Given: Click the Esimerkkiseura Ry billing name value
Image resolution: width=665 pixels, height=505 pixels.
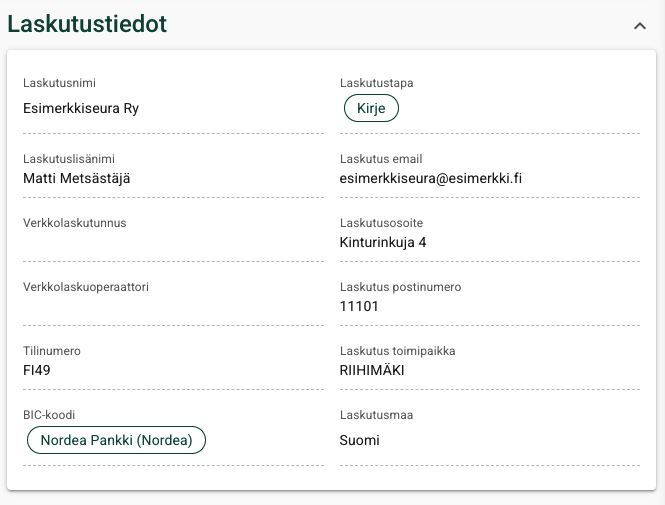Looking at the screenshot, I should pos(81,109).
